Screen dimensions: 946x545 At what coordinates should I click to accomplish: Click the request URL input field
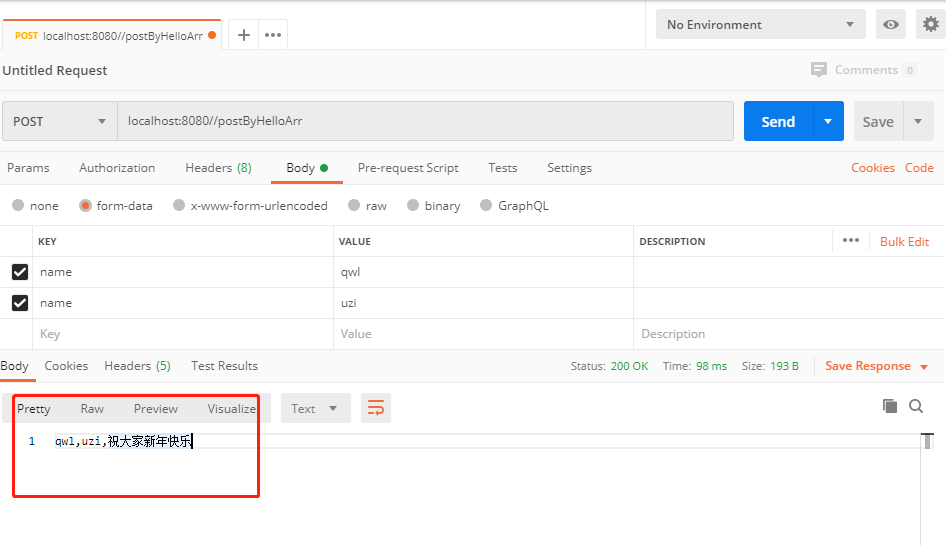tap(425, 121)
